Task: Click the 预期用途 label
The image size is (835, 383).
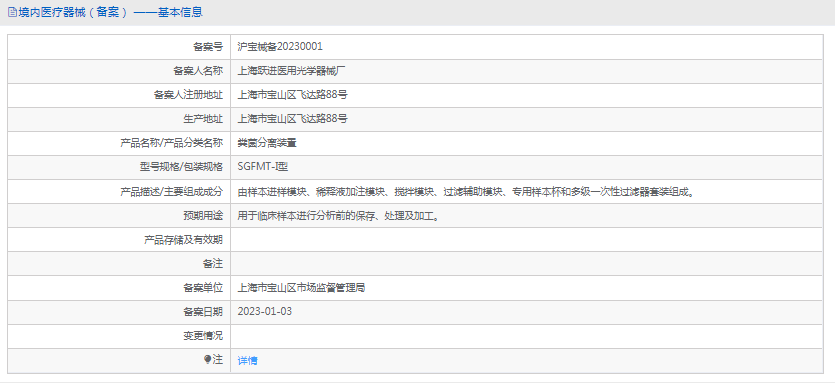Action: (x=203, y=216)
